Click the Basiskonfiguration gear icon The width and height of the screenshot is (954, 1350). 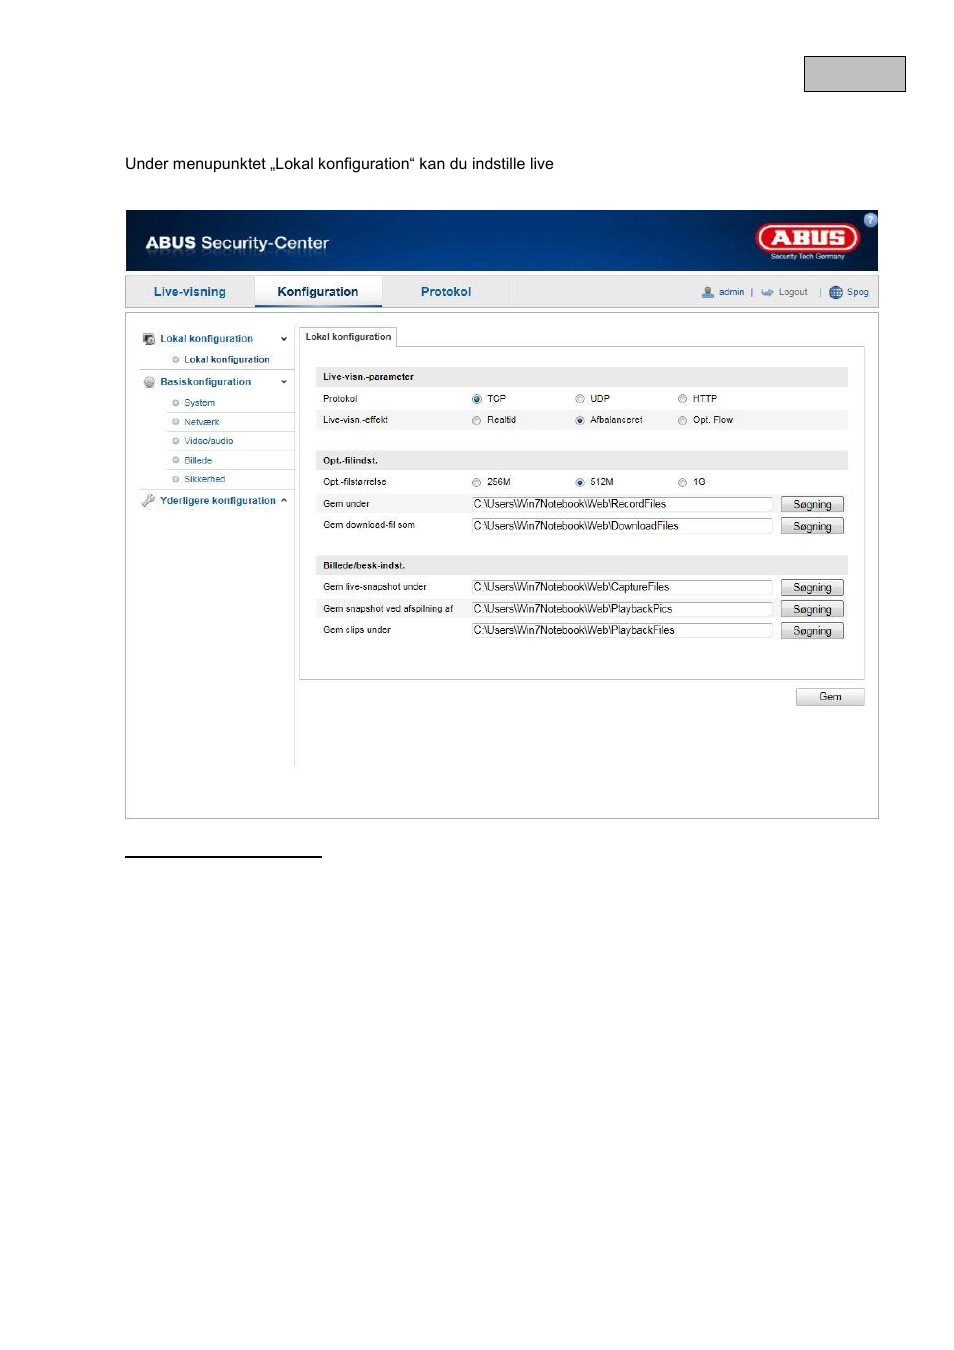149,382
